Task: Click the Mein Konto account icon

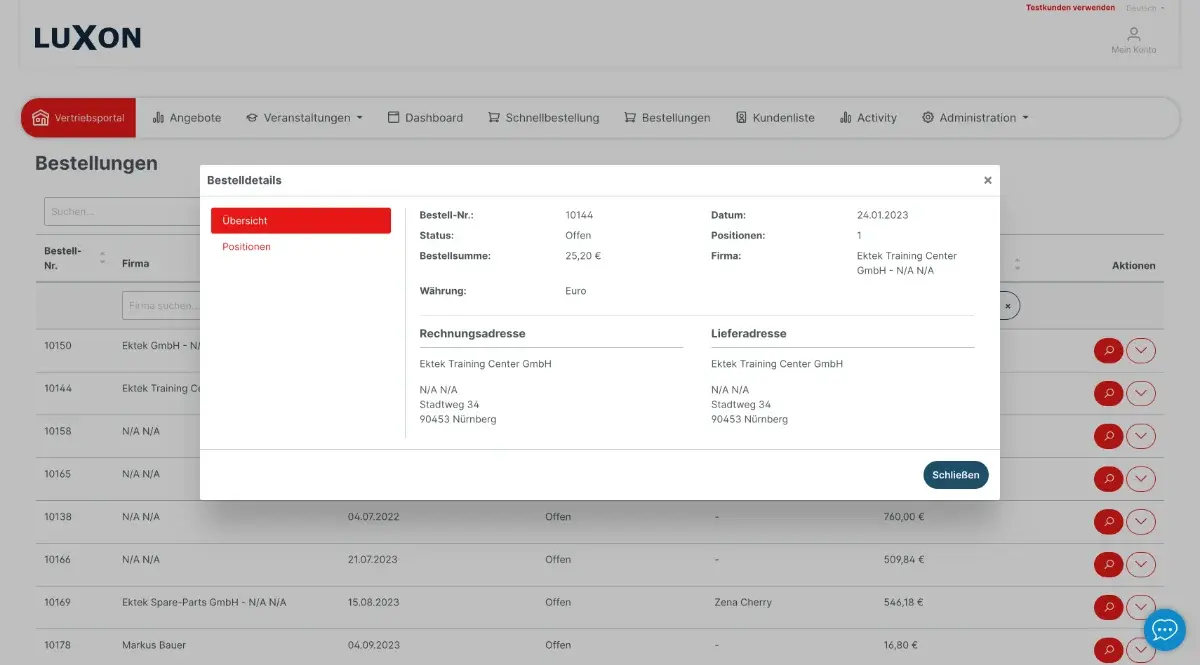Action: 1133,34
